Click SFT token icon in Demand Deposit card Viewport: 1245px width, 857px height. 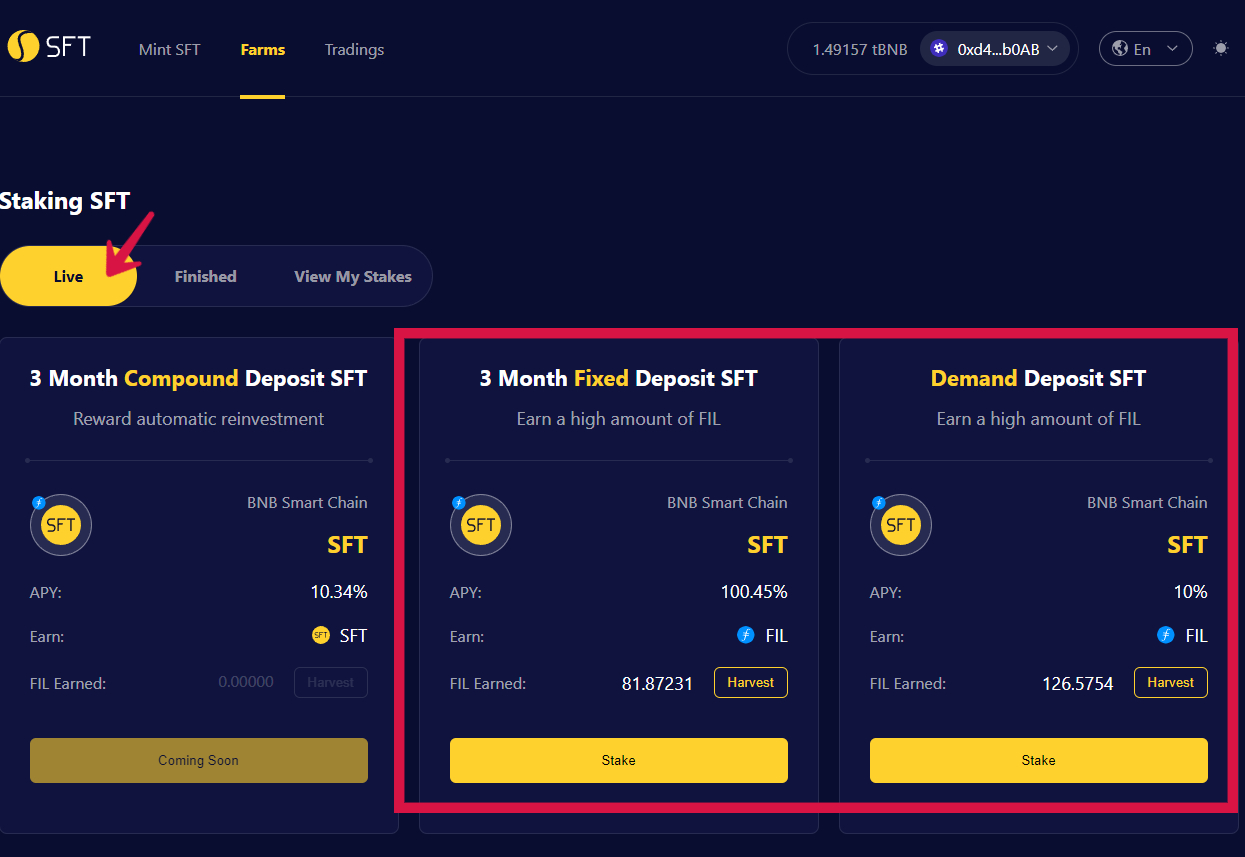901,525
